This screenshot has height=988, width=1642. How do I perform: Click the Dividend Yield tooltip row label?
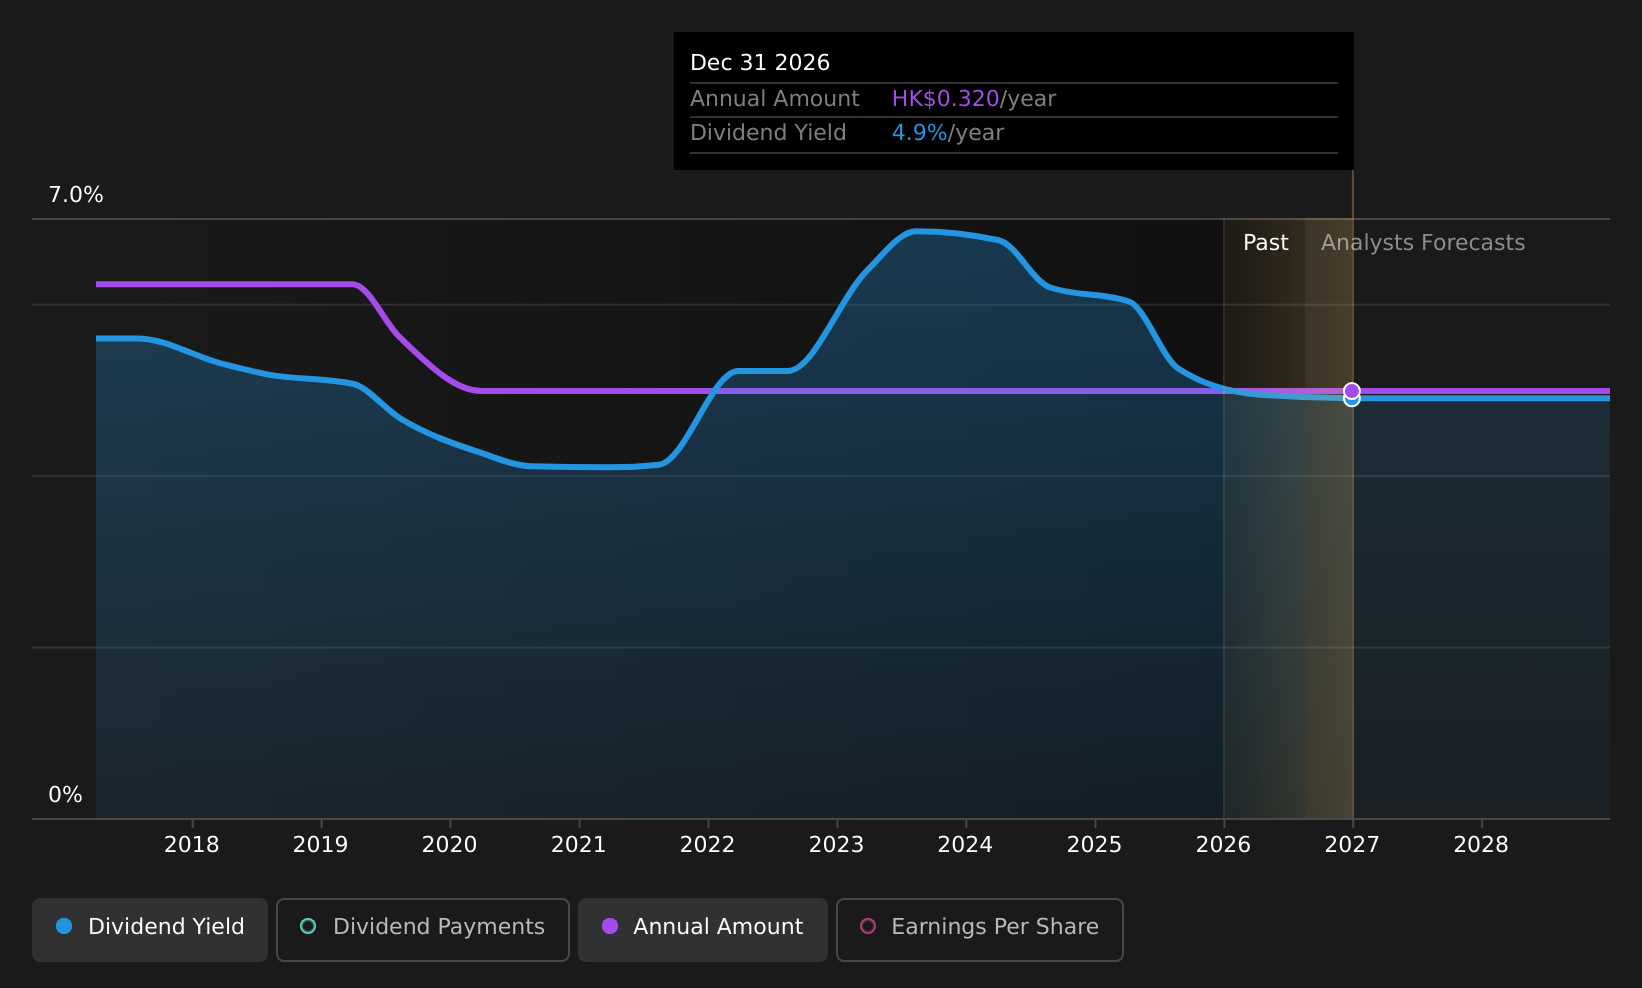click(768, 133)
